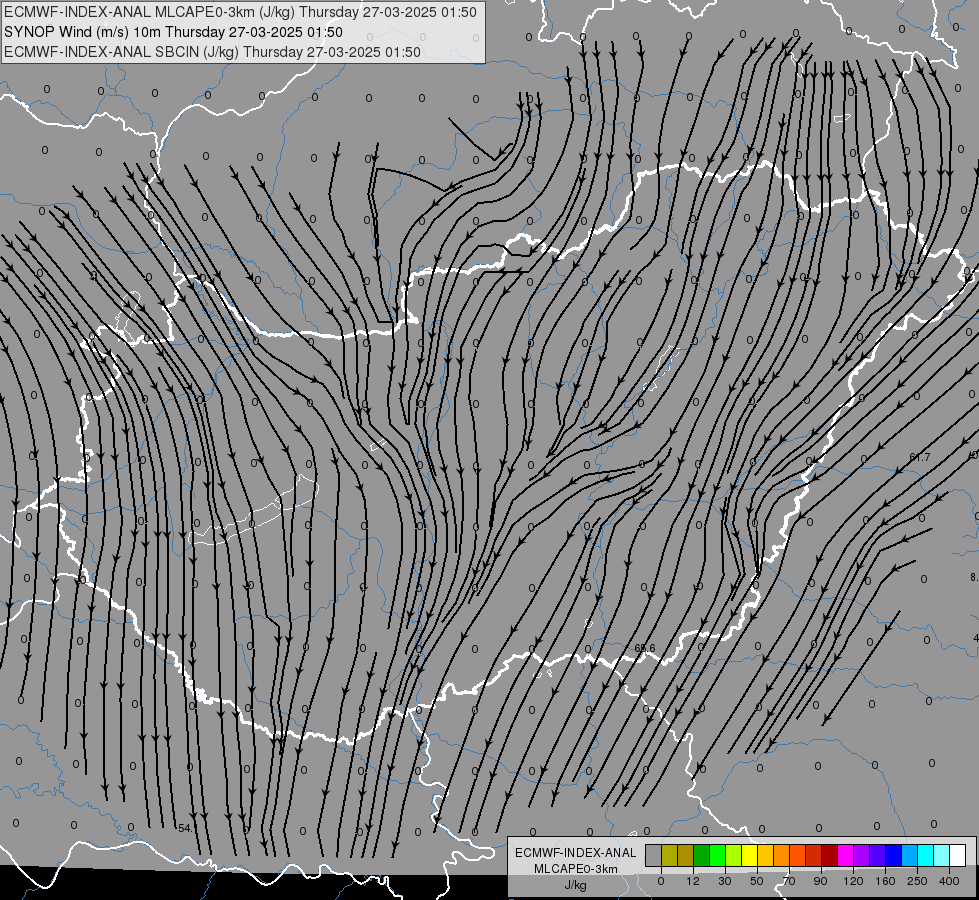This screenshot has width=979, height=900.
Task: Click the legend scale value 30
Action: click(x=725, y=881)
